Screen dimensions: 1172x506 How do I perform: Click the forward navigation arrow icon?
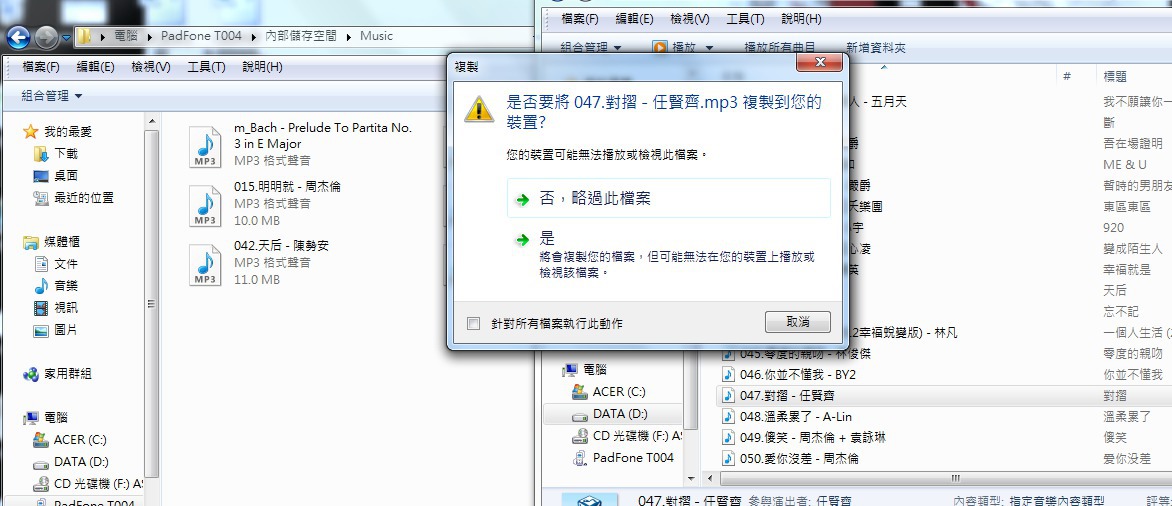[46, 36]
